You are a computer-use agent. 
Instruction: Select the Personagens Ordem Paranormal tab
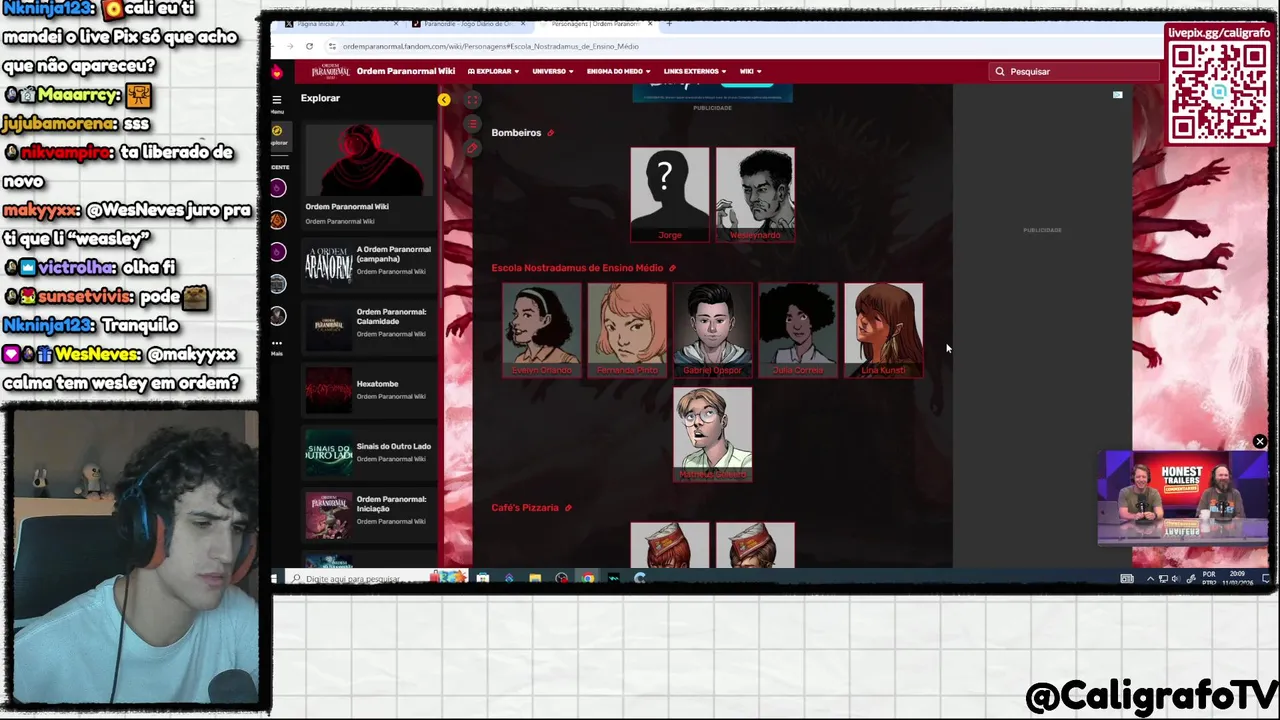[x=595, y=23]
